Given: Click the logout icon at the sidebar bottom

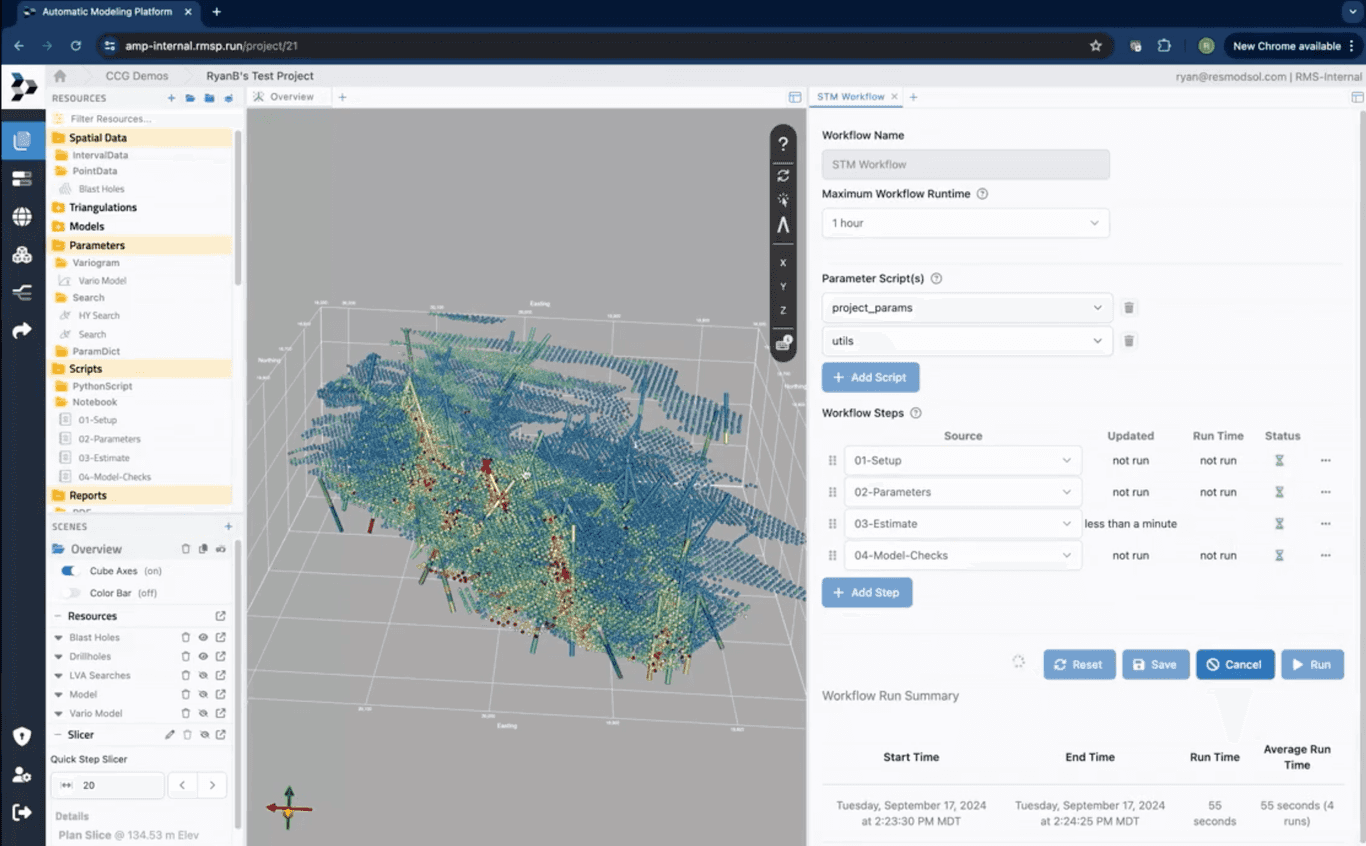Looking at the screenshot, I should (x=22, y=813).
